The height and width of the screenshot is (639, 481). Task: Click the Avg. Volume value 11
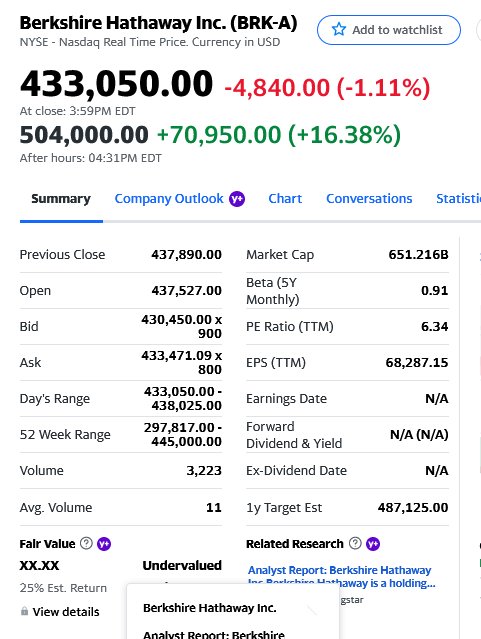point(214,507)
